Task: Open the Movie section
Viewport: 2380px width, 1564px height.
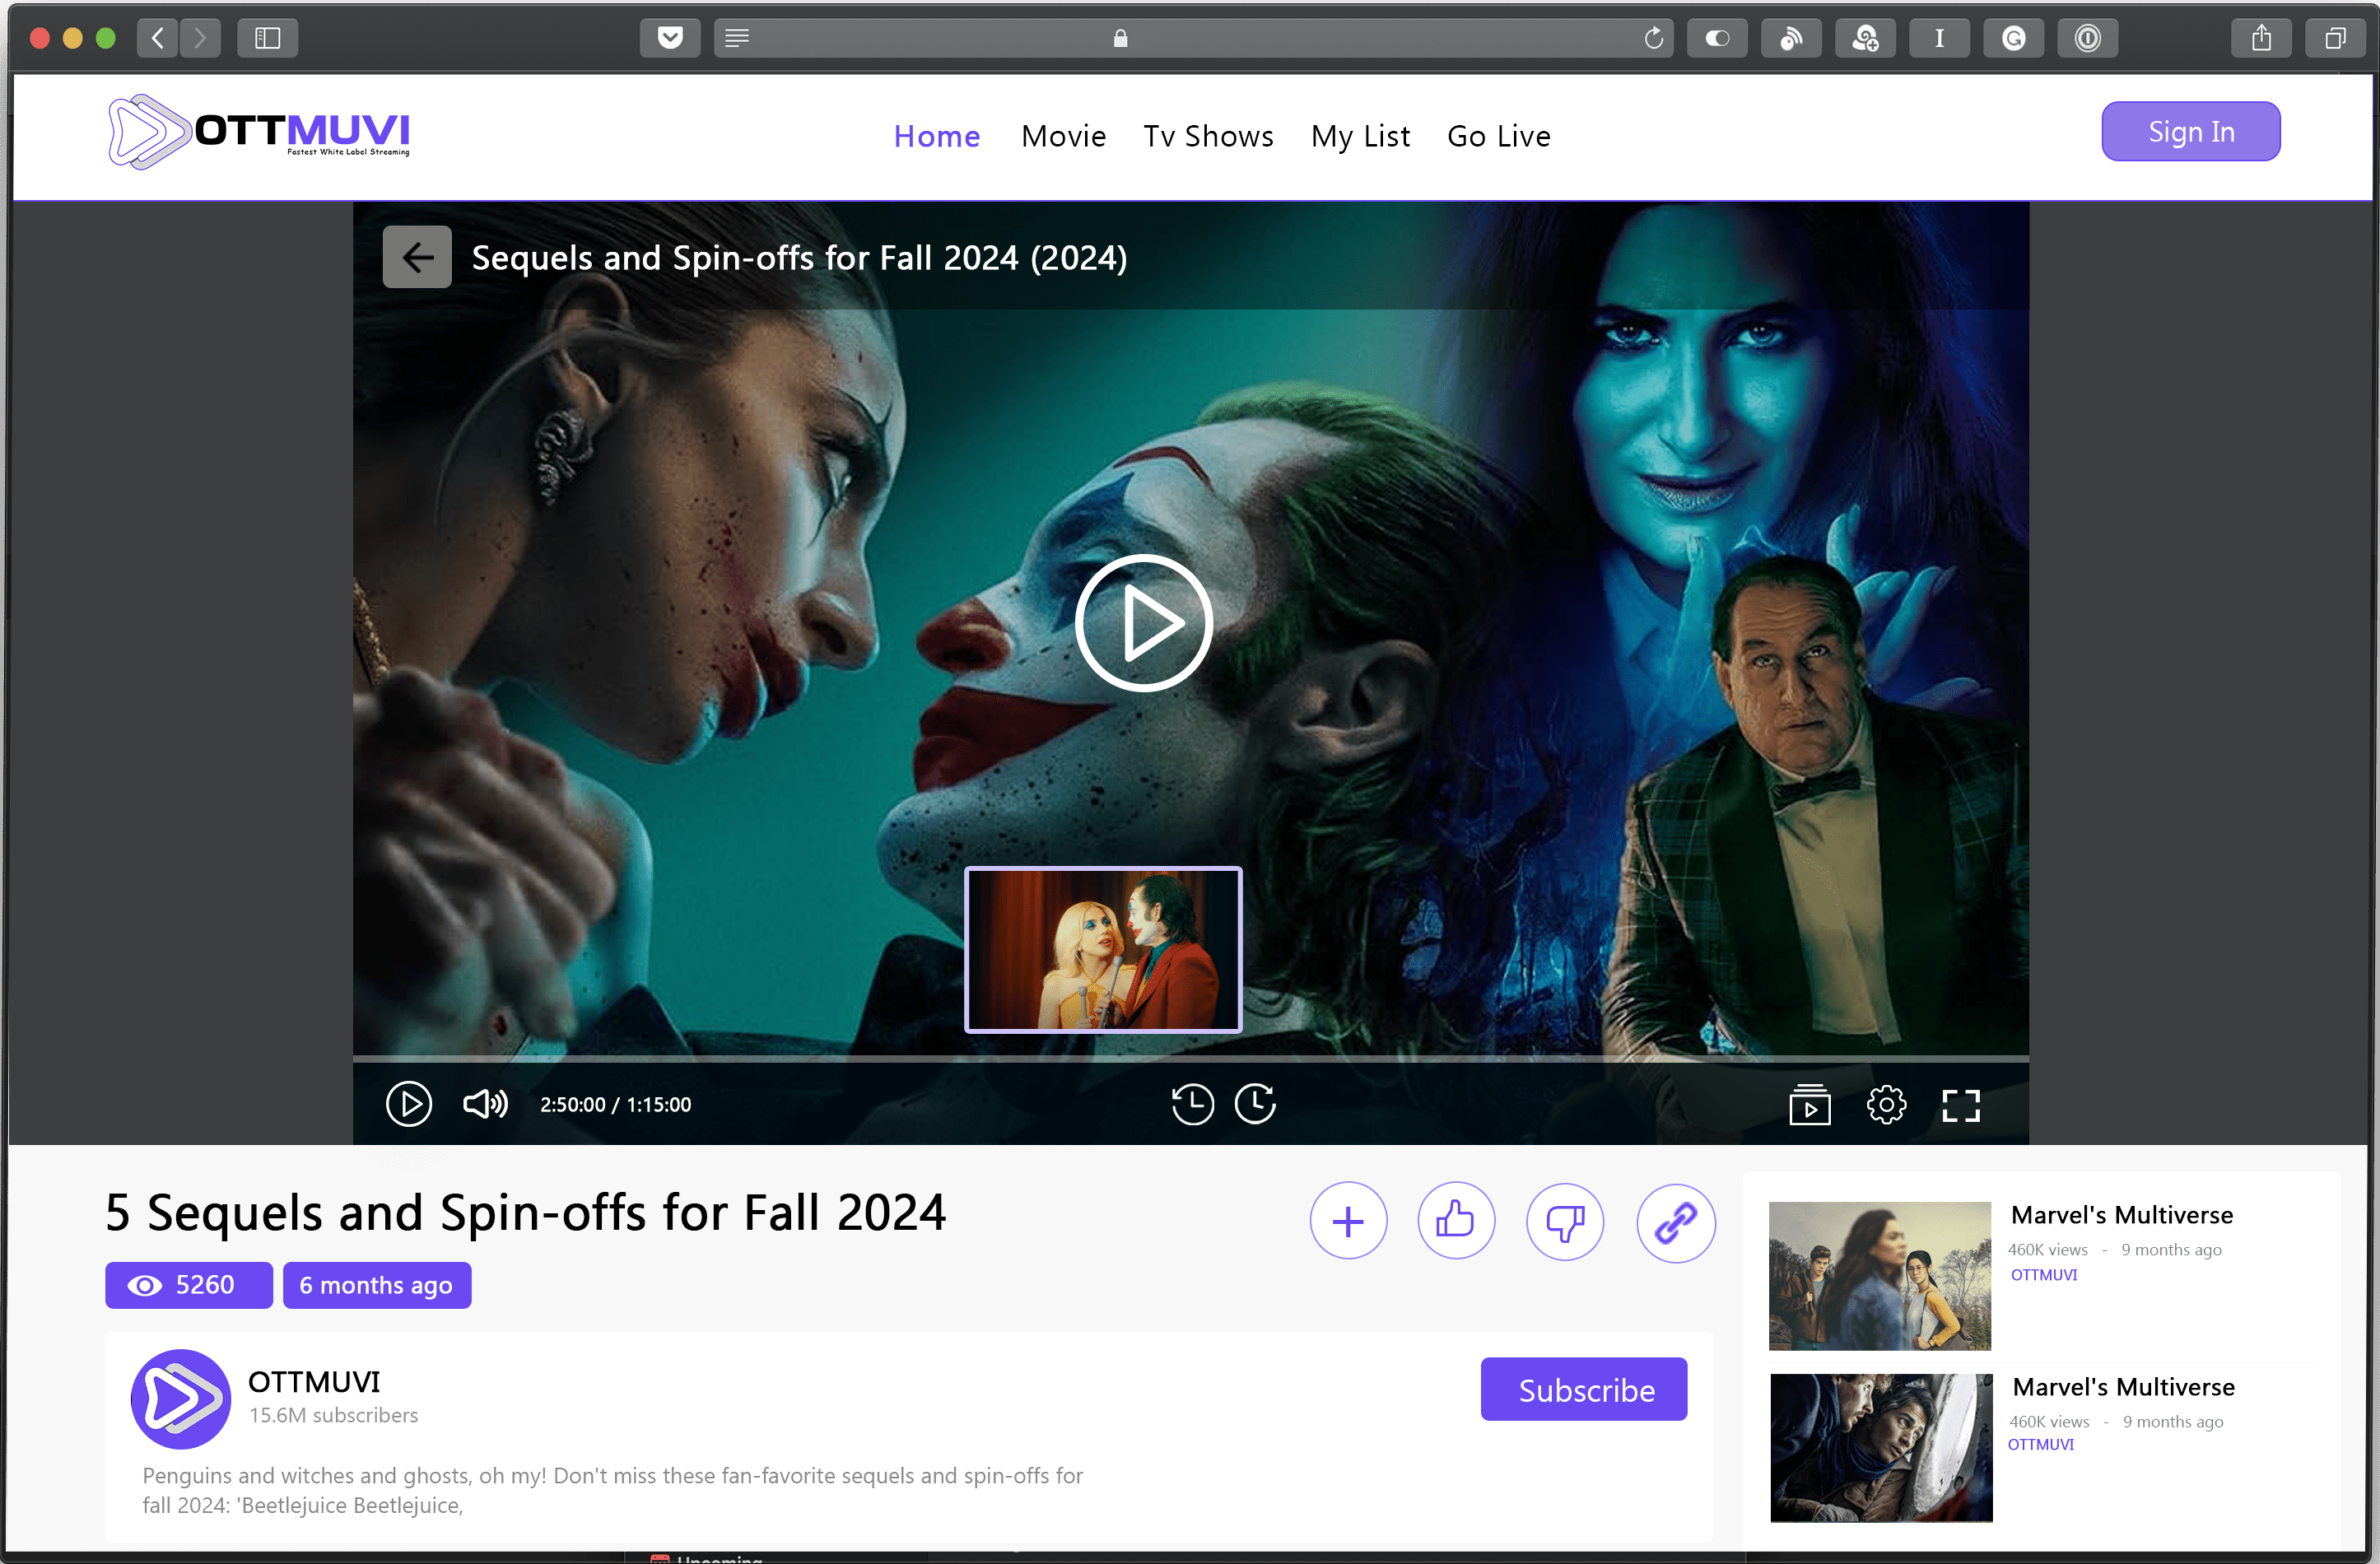Action: click(1063, 136)
